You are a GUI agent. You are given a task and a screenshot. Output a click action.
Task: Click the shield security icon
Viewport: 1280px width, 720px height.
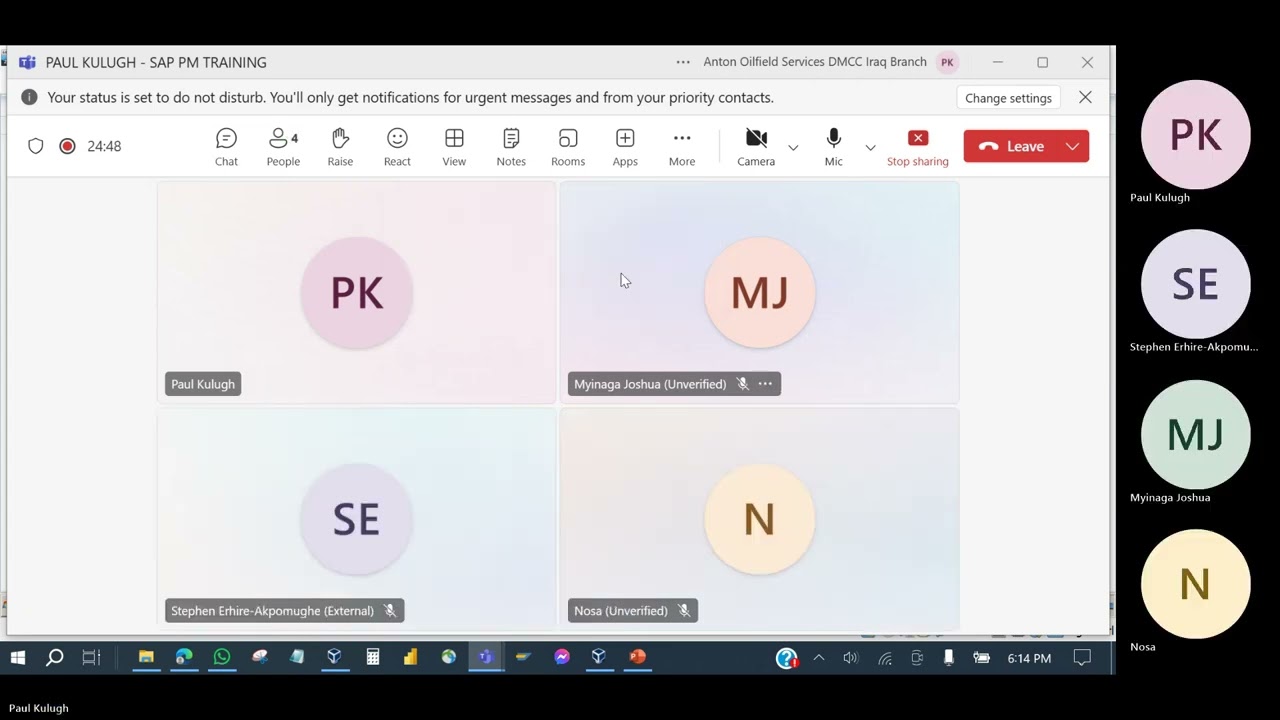coord(36,146)
